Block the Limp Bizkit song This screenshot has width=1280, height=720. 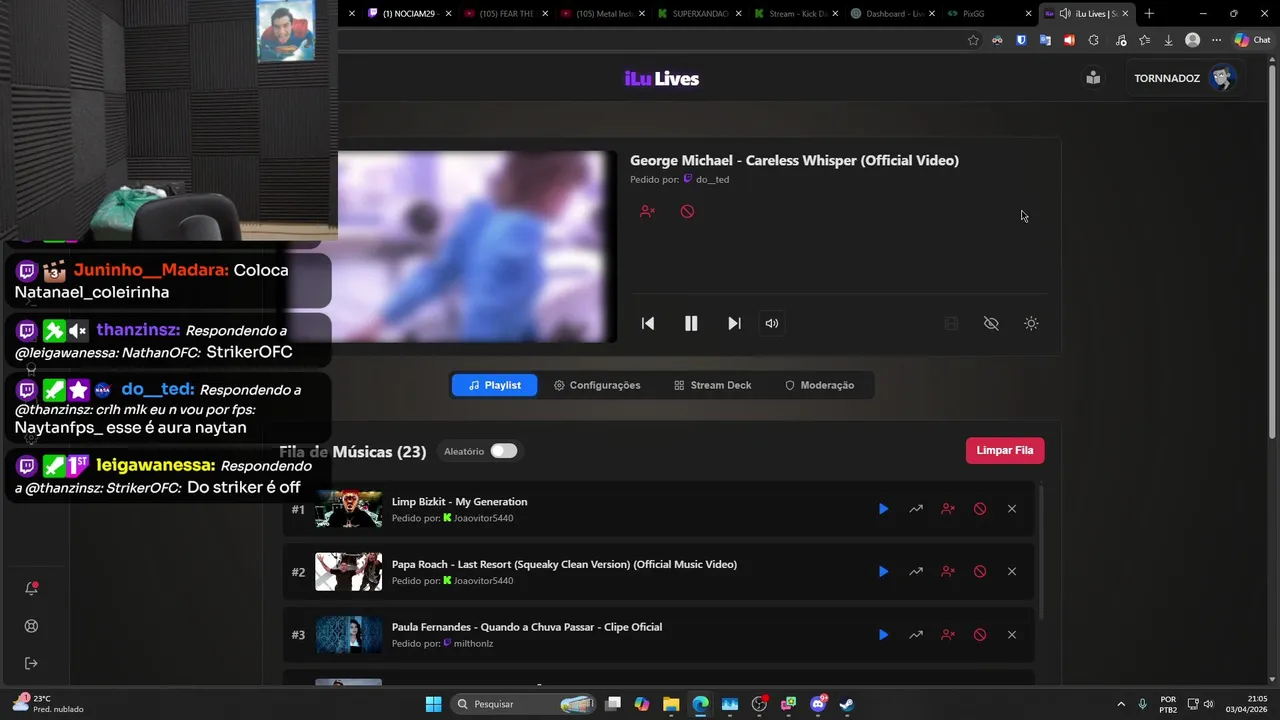(980, 509)
